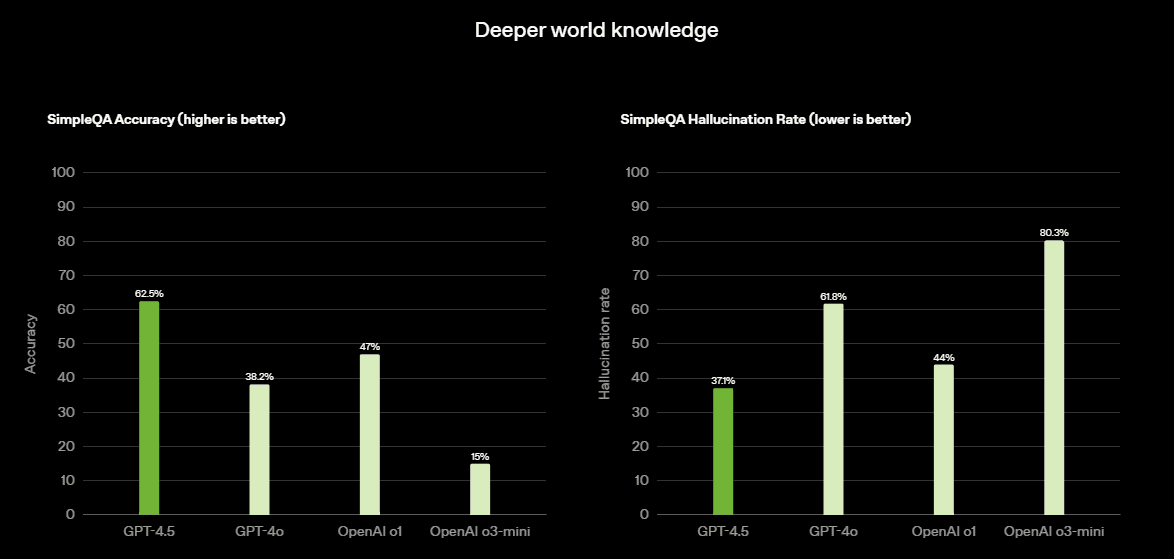Click the '80.3%' value label

(x=1053, y=233)
